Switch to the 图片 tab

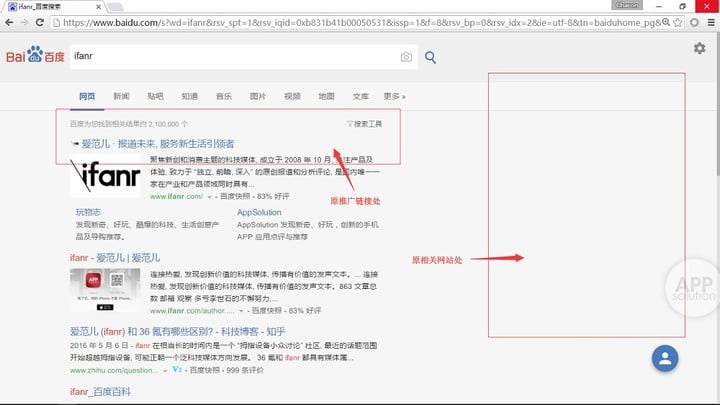258,96
